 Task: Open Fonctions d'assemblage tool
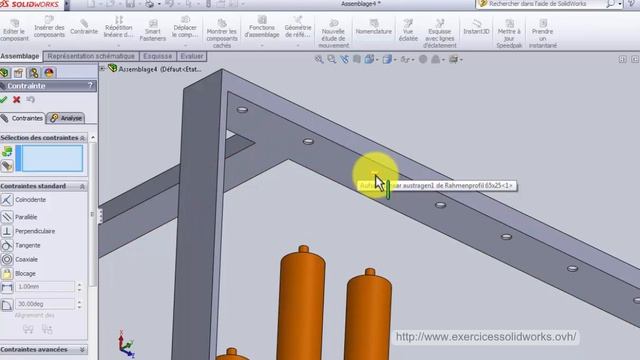click(x=262, y=28)
